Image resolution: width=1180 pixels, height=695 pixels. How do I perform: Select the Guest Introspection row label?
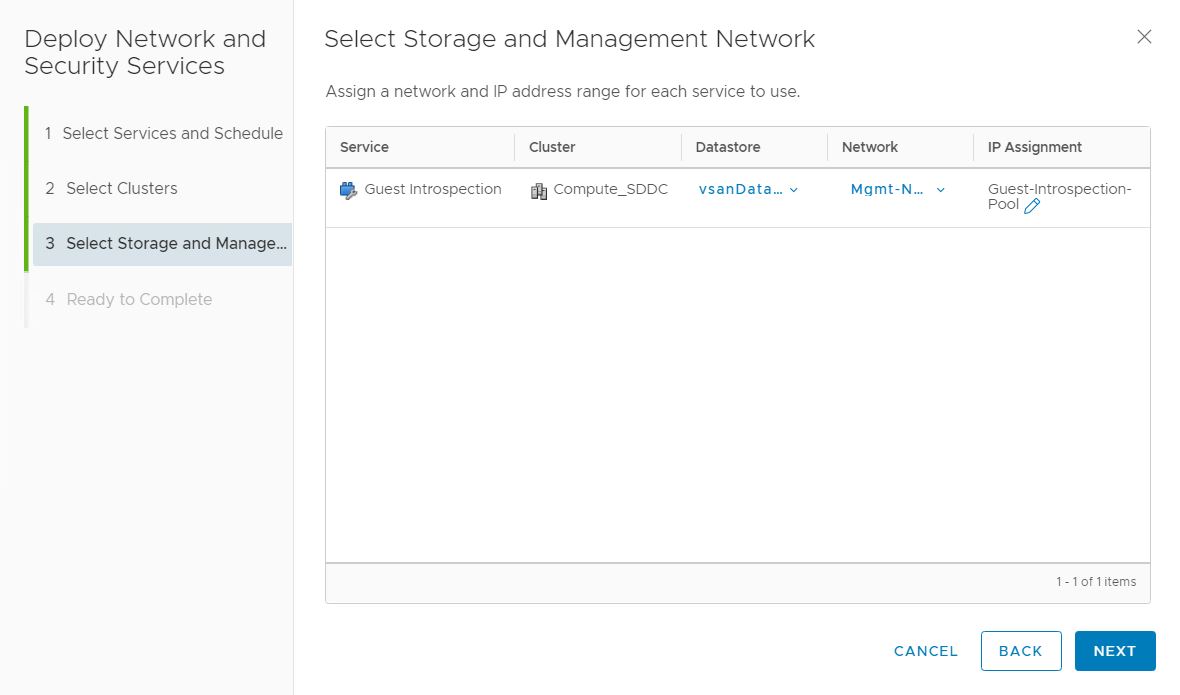tap(432, 189)
